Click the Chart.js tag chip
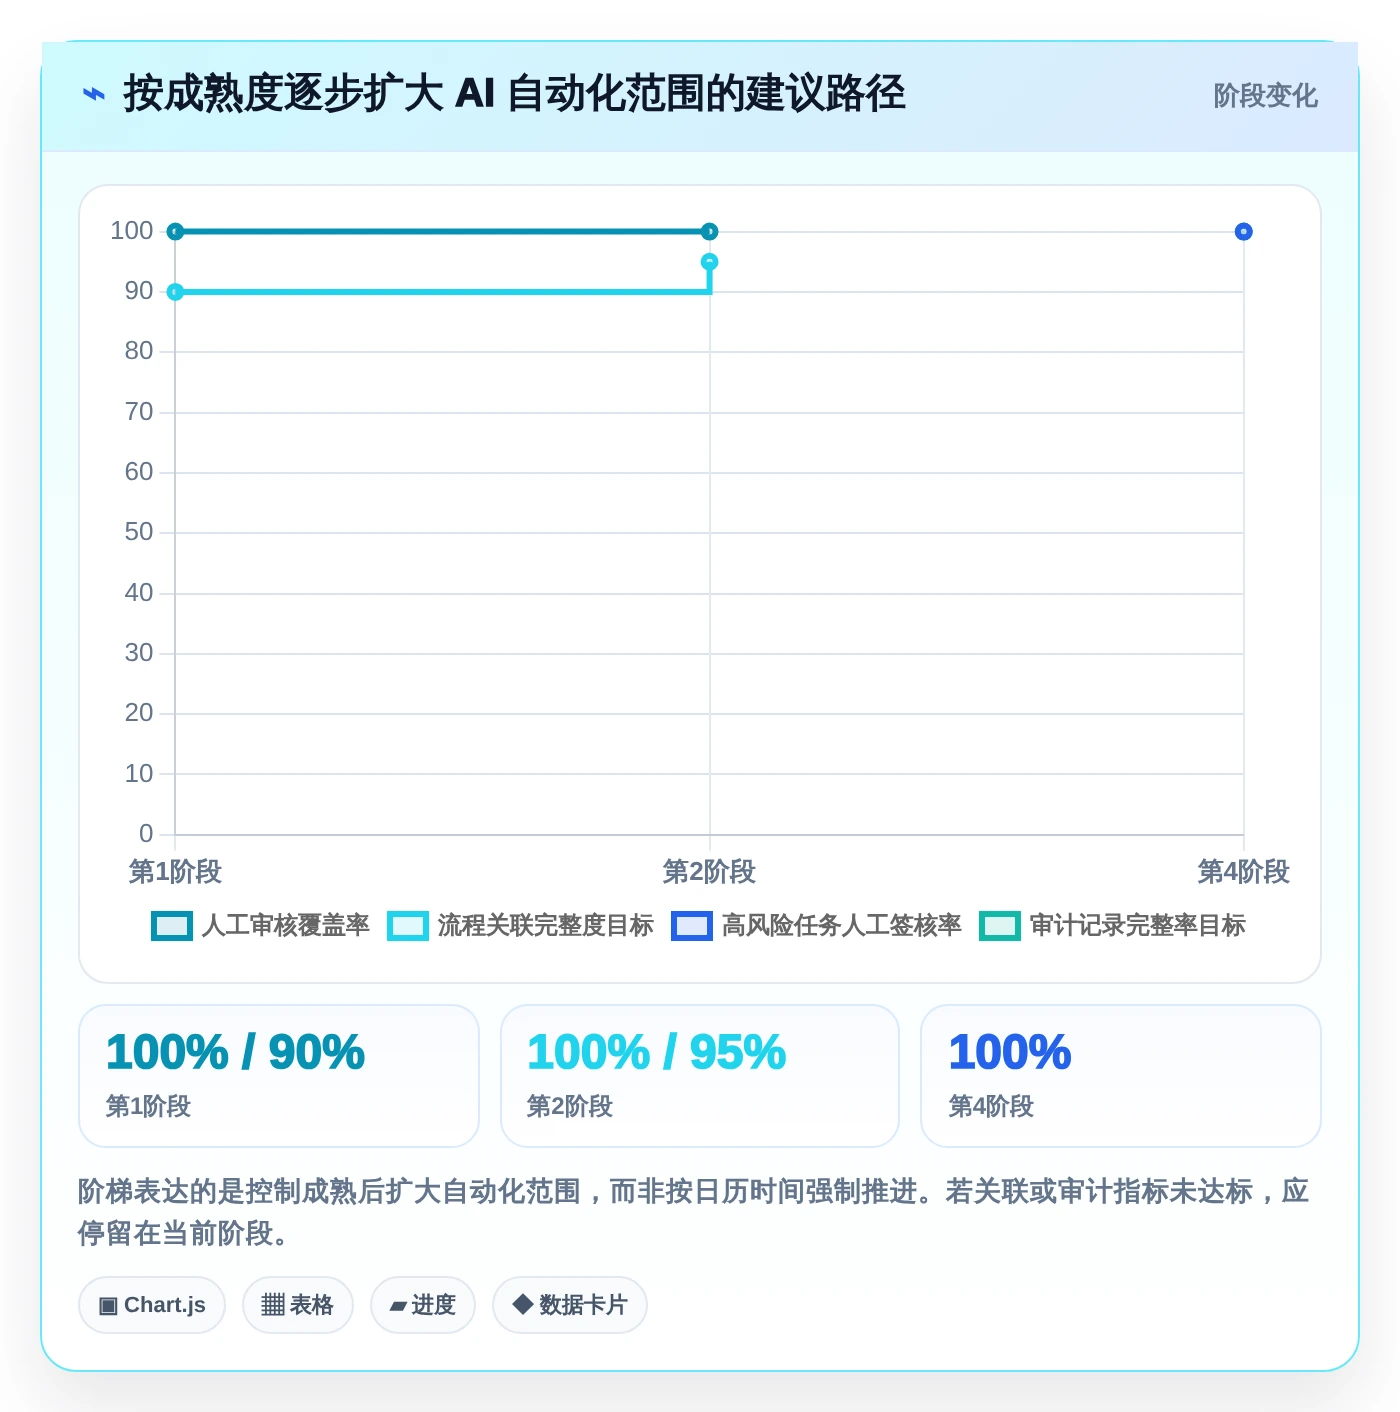The image size is (1400, 1412). (152, 1305)
